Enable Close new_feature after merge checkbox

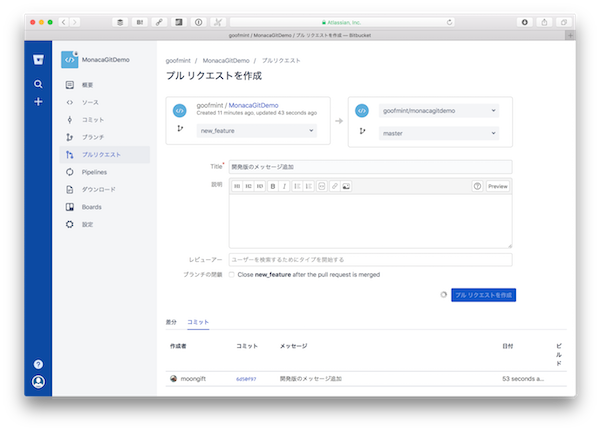point(232,274)
